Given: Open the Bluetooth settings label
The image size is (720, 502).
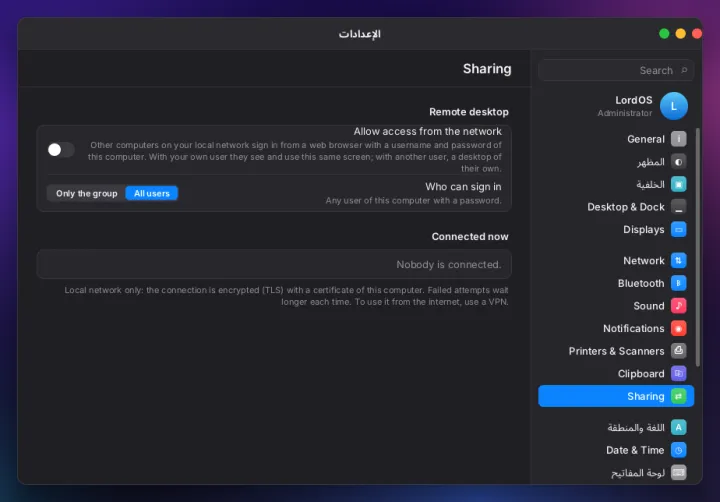Looking at the screenshot, I should [x=641, y=283].
